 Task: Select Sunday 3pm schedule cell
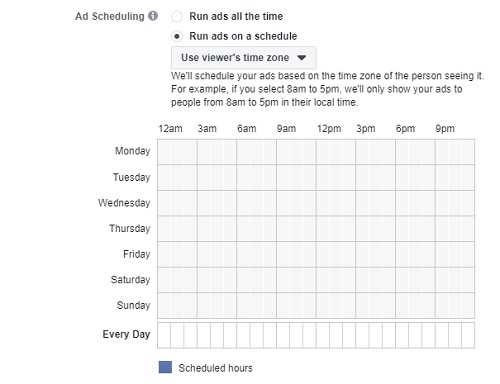(362, 306)
